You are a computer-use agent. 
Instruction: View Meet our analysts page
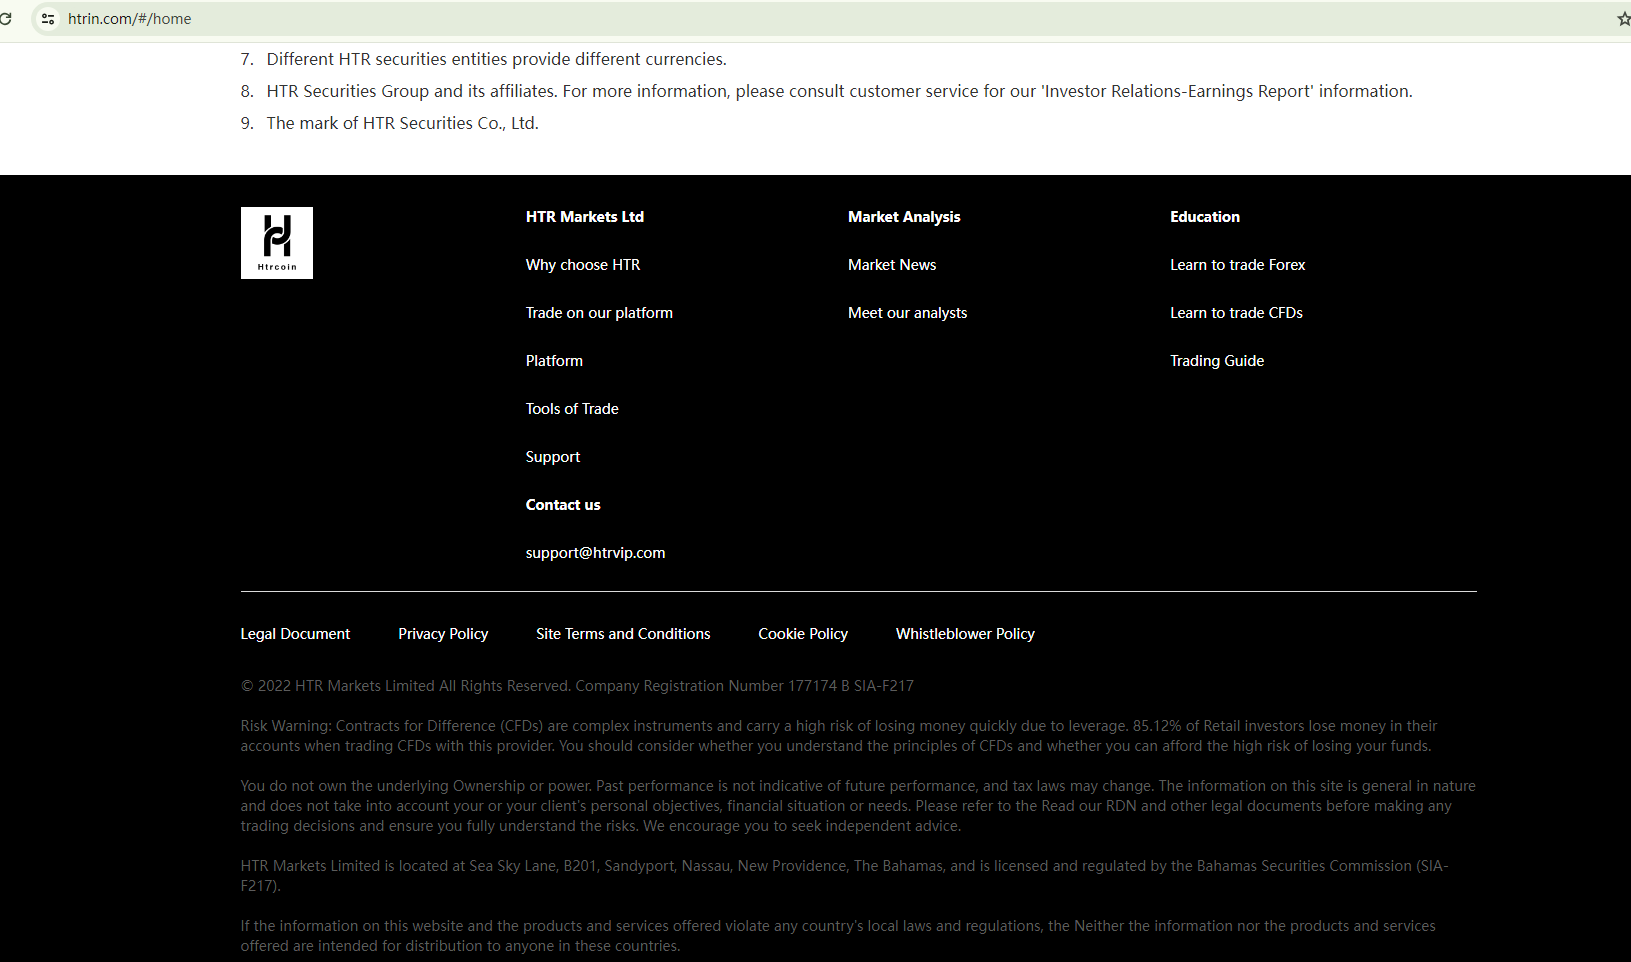[x=906, y=313]
